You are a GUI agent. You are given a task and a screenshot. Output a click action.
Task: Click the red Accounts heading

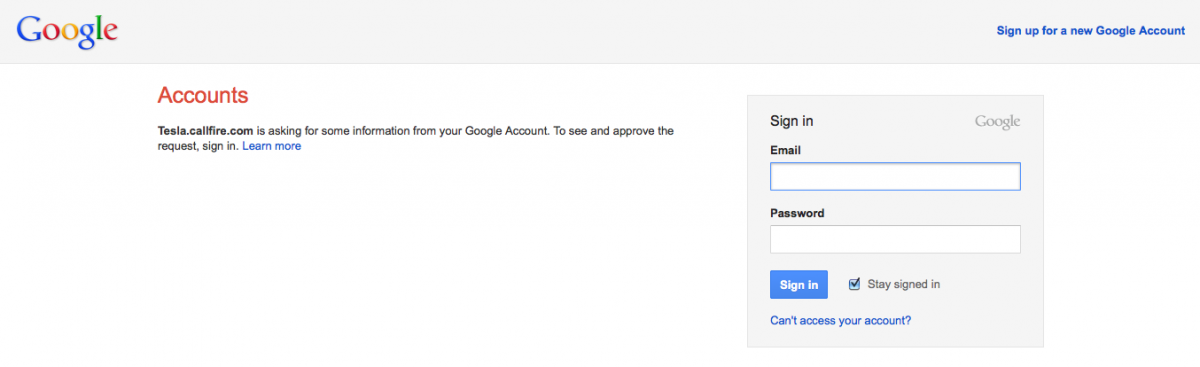pyautogui.click(x=203, y=96)
